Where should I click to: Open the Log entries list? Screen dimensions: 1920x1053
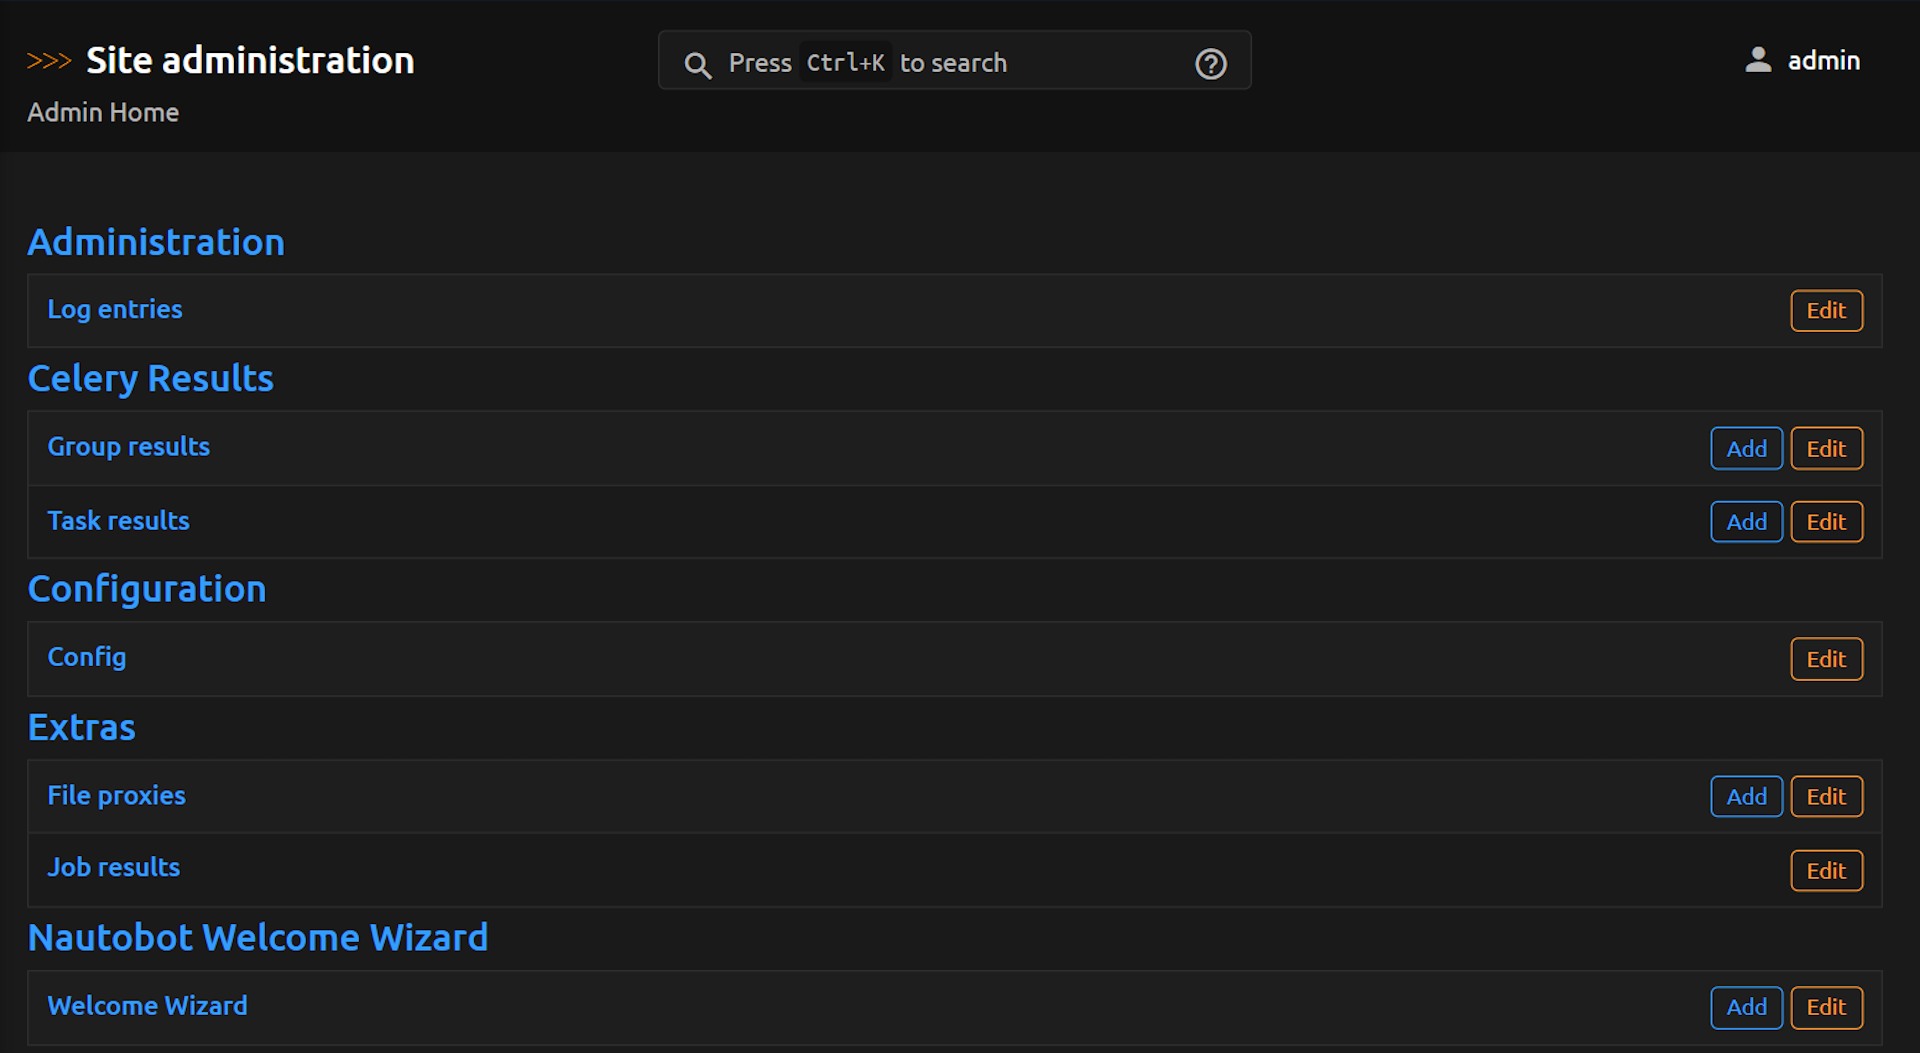pos(115,309)
